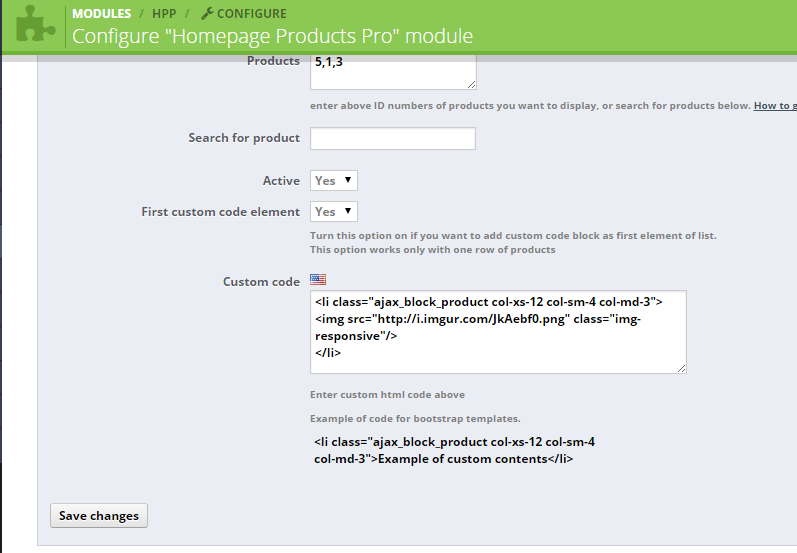The width and height of the screenshot is (797, 553).
Task: Click inside the Custom code textarea
Action: click(498, 332)
